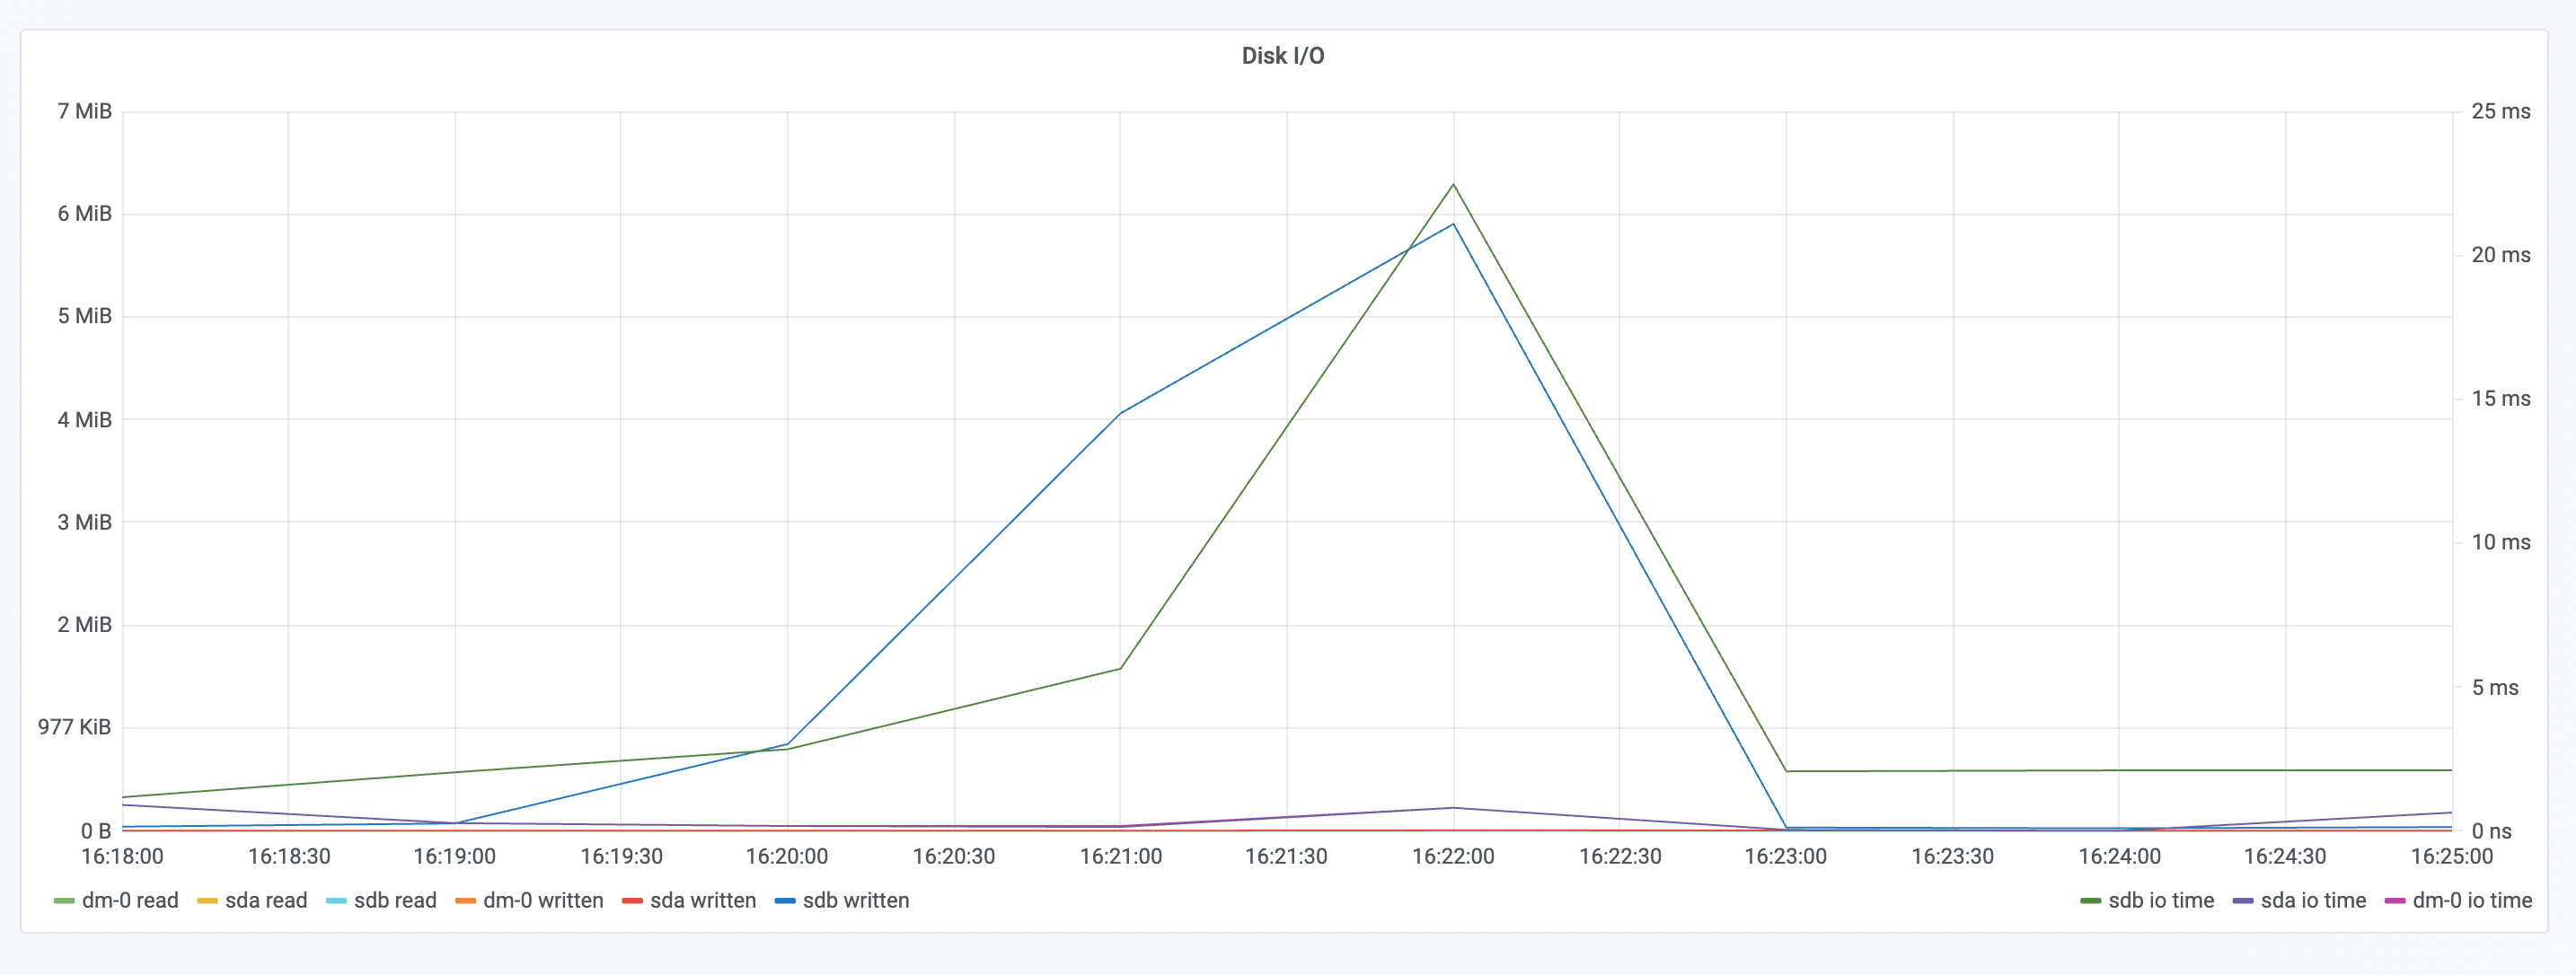Viewport: 2576px width, 975px height.
Task: Click the sda written legend label
Action: coord(703,901)
